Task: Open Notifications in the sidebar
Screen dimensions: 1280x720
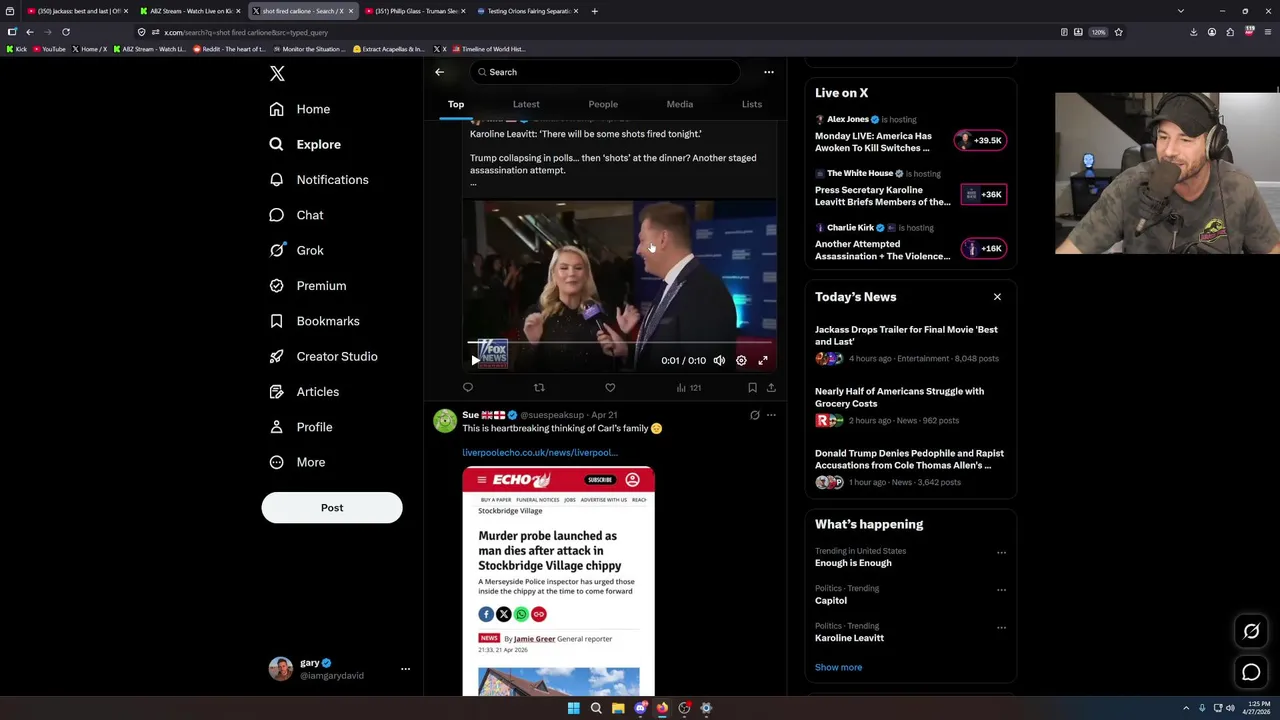Action: (x=318, y=180)
